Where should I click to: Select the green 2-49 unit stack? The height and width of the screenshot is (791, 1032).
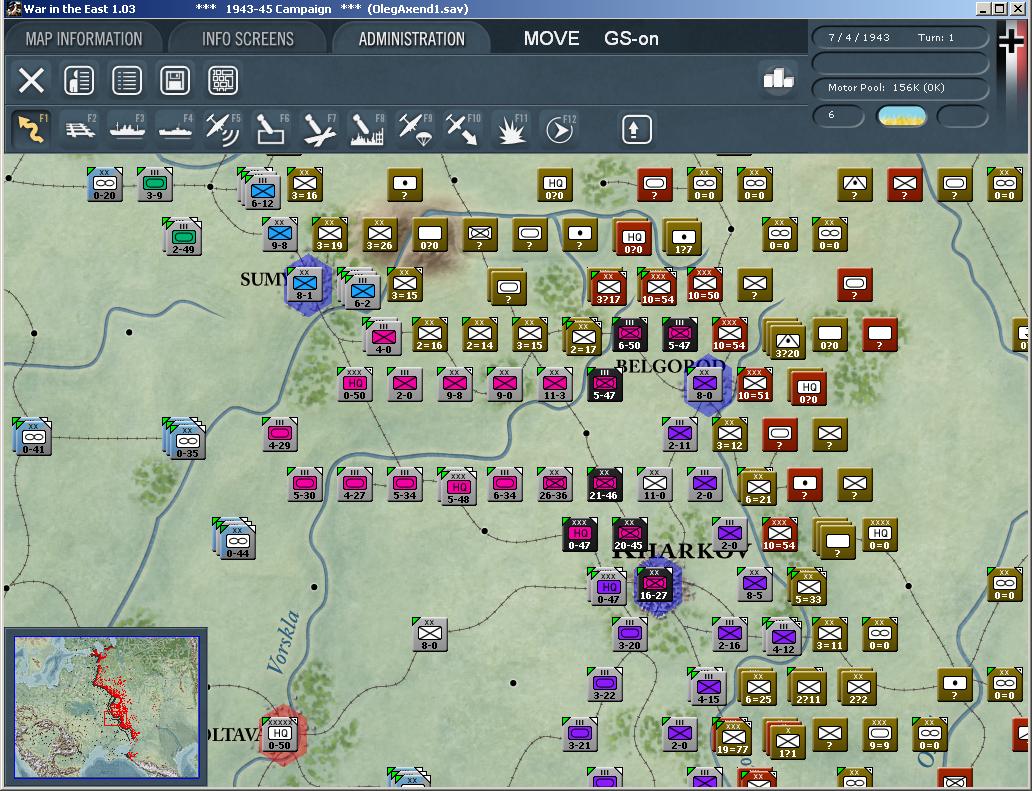tap(182, 238)
